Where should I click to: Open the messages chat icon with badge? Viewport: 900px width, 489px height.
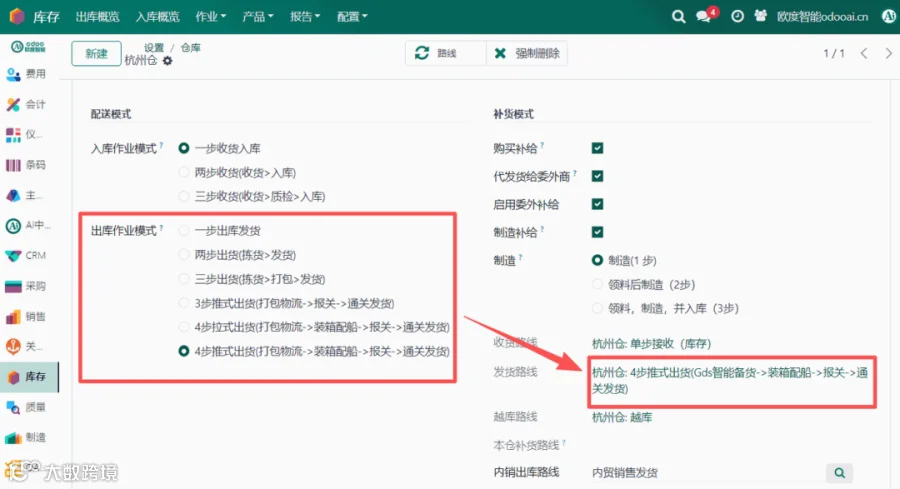click(705, 15)
